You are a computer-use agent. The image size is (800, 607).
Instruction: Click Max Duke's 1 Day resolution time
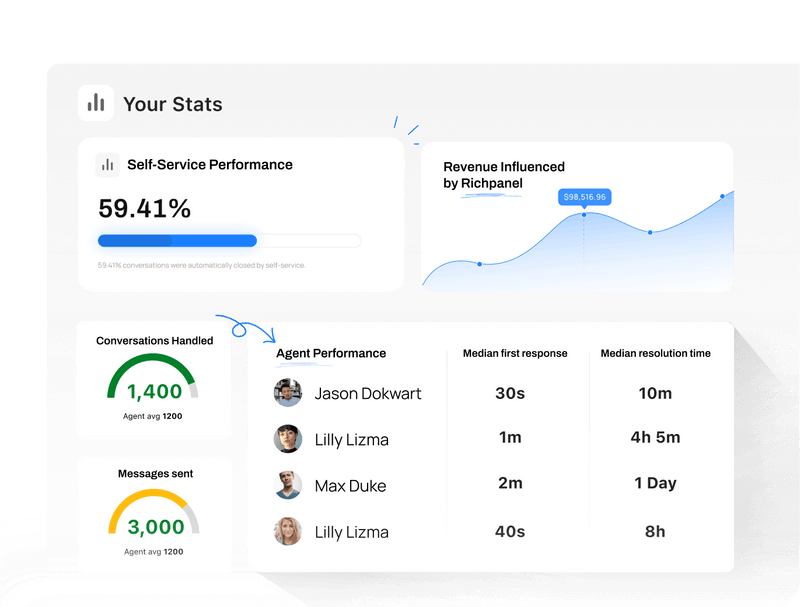coord(655,483)
